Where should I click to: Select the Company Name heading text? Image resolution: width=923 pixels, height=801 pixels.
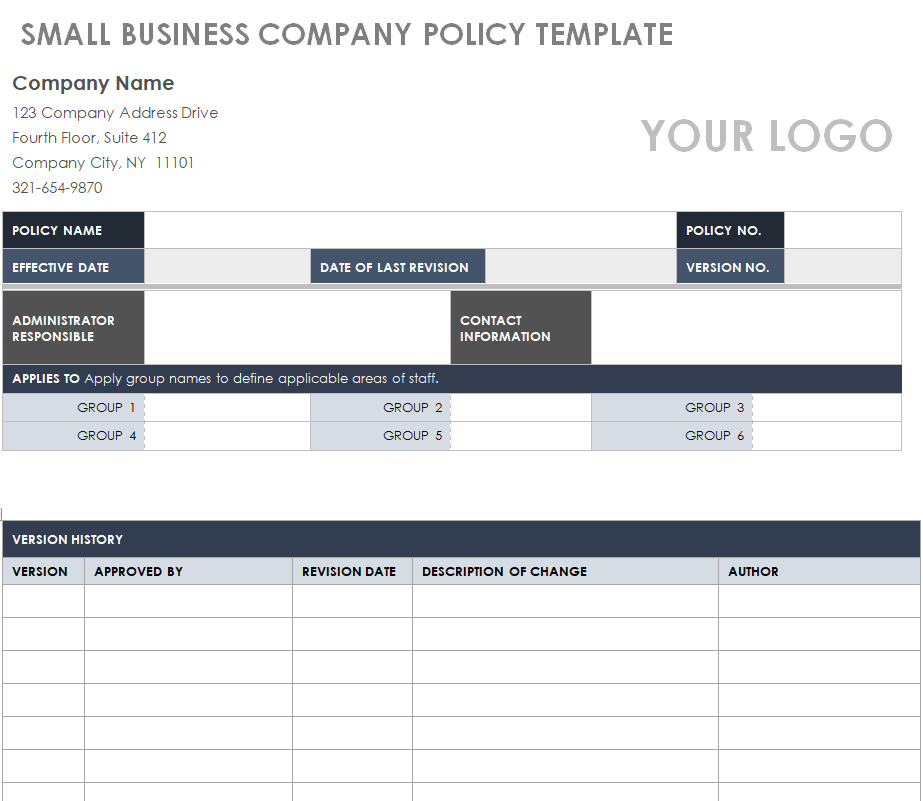point(93,83)
